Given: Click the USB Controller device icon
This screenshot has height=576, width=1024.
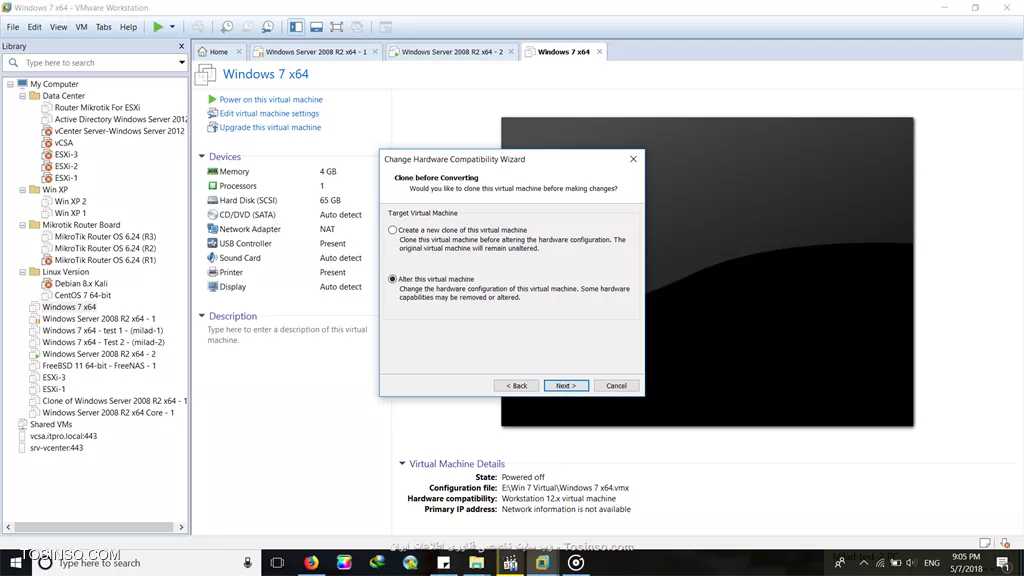Looking at the screenshot, I should [212, 244].
